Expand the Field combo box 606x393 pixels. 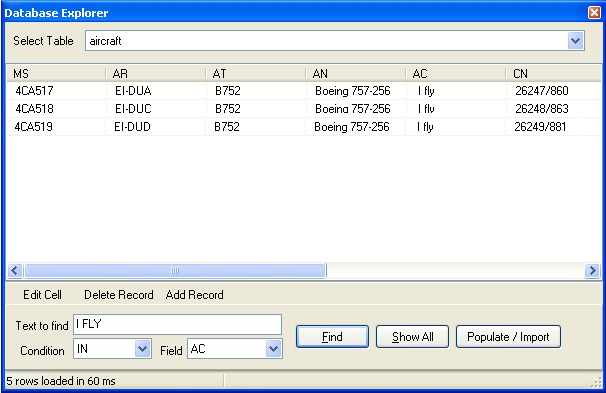273,349
